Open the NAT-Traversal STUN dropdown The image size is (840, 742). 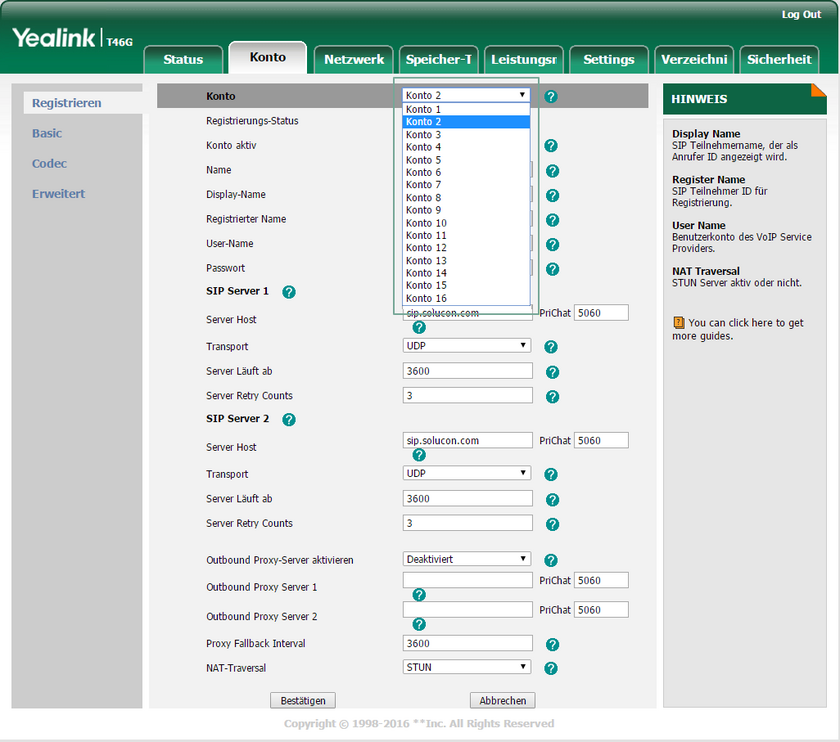pyautogui.click(x=466, y=667)
